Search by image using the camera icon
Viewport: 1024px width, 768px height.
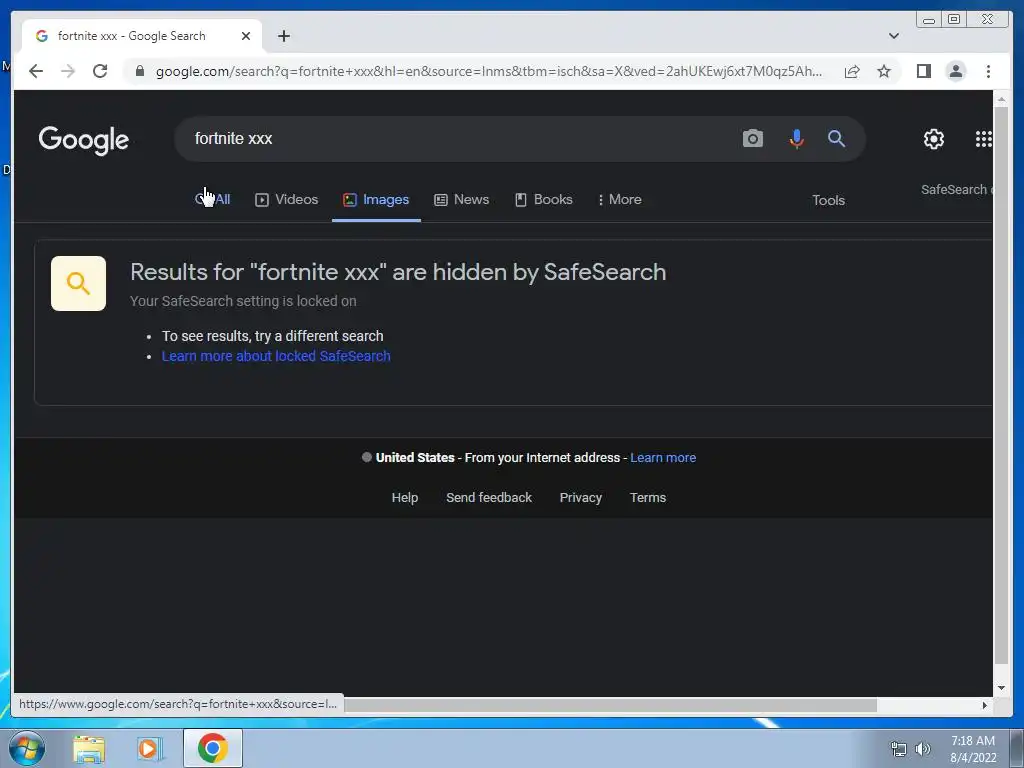(x=752, y=138)
